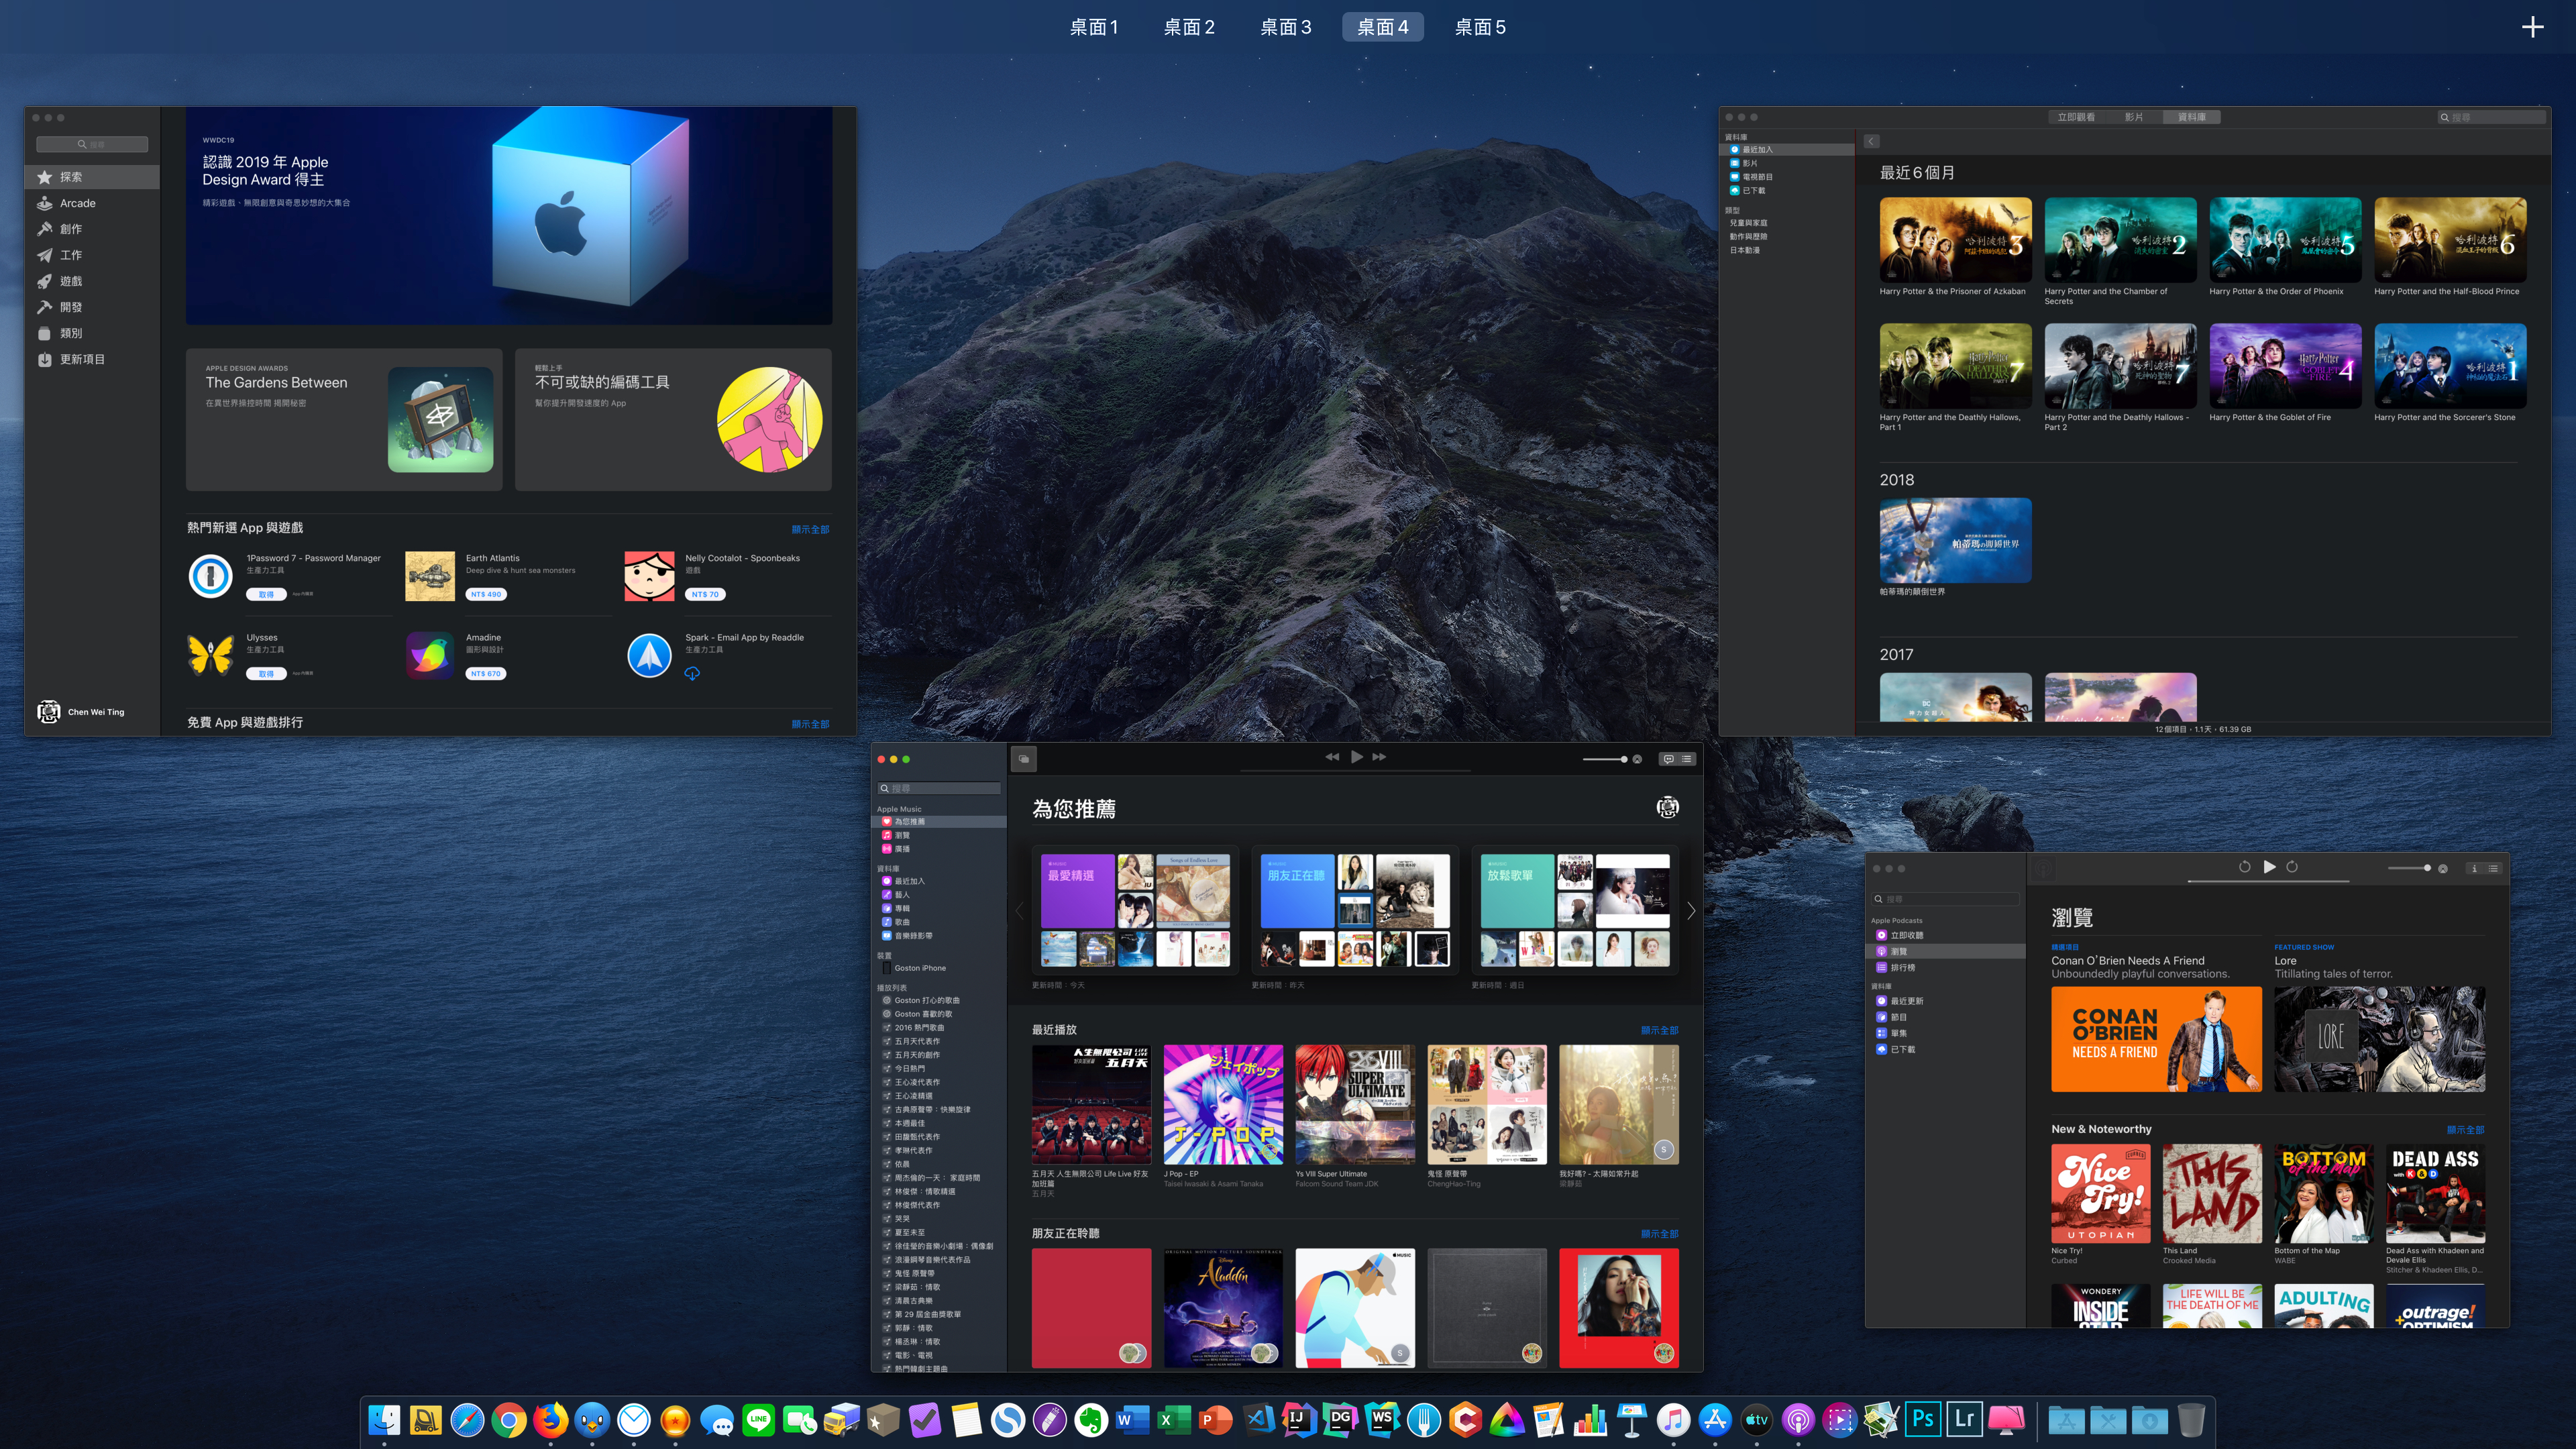Toggle episode info button in Podcasts toolbar
Image resolution: width=2576 pixels, height=1449 pixels.
tap(2474, 868)
